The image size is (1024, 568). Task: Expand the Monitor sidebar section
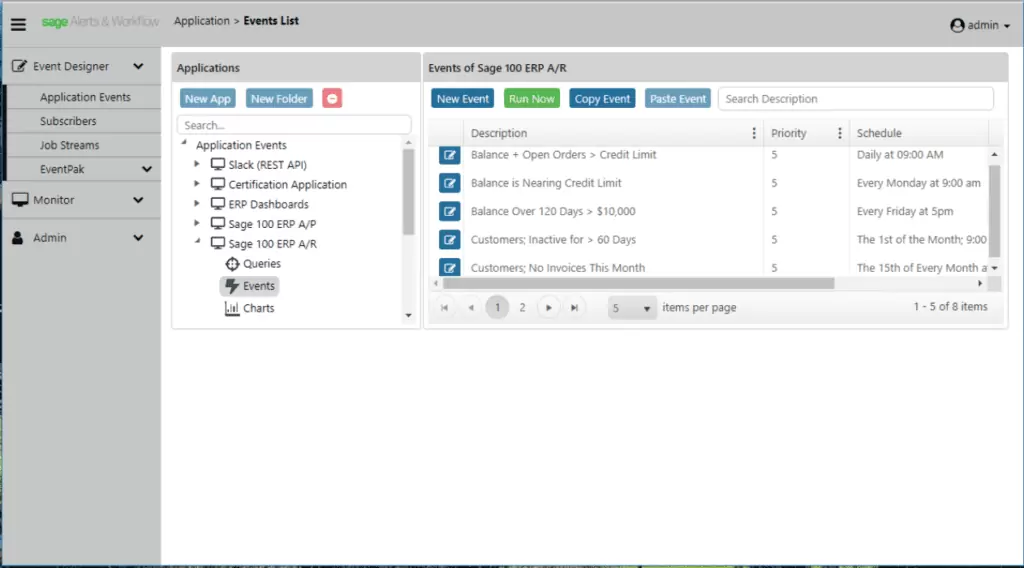[138, 200]
